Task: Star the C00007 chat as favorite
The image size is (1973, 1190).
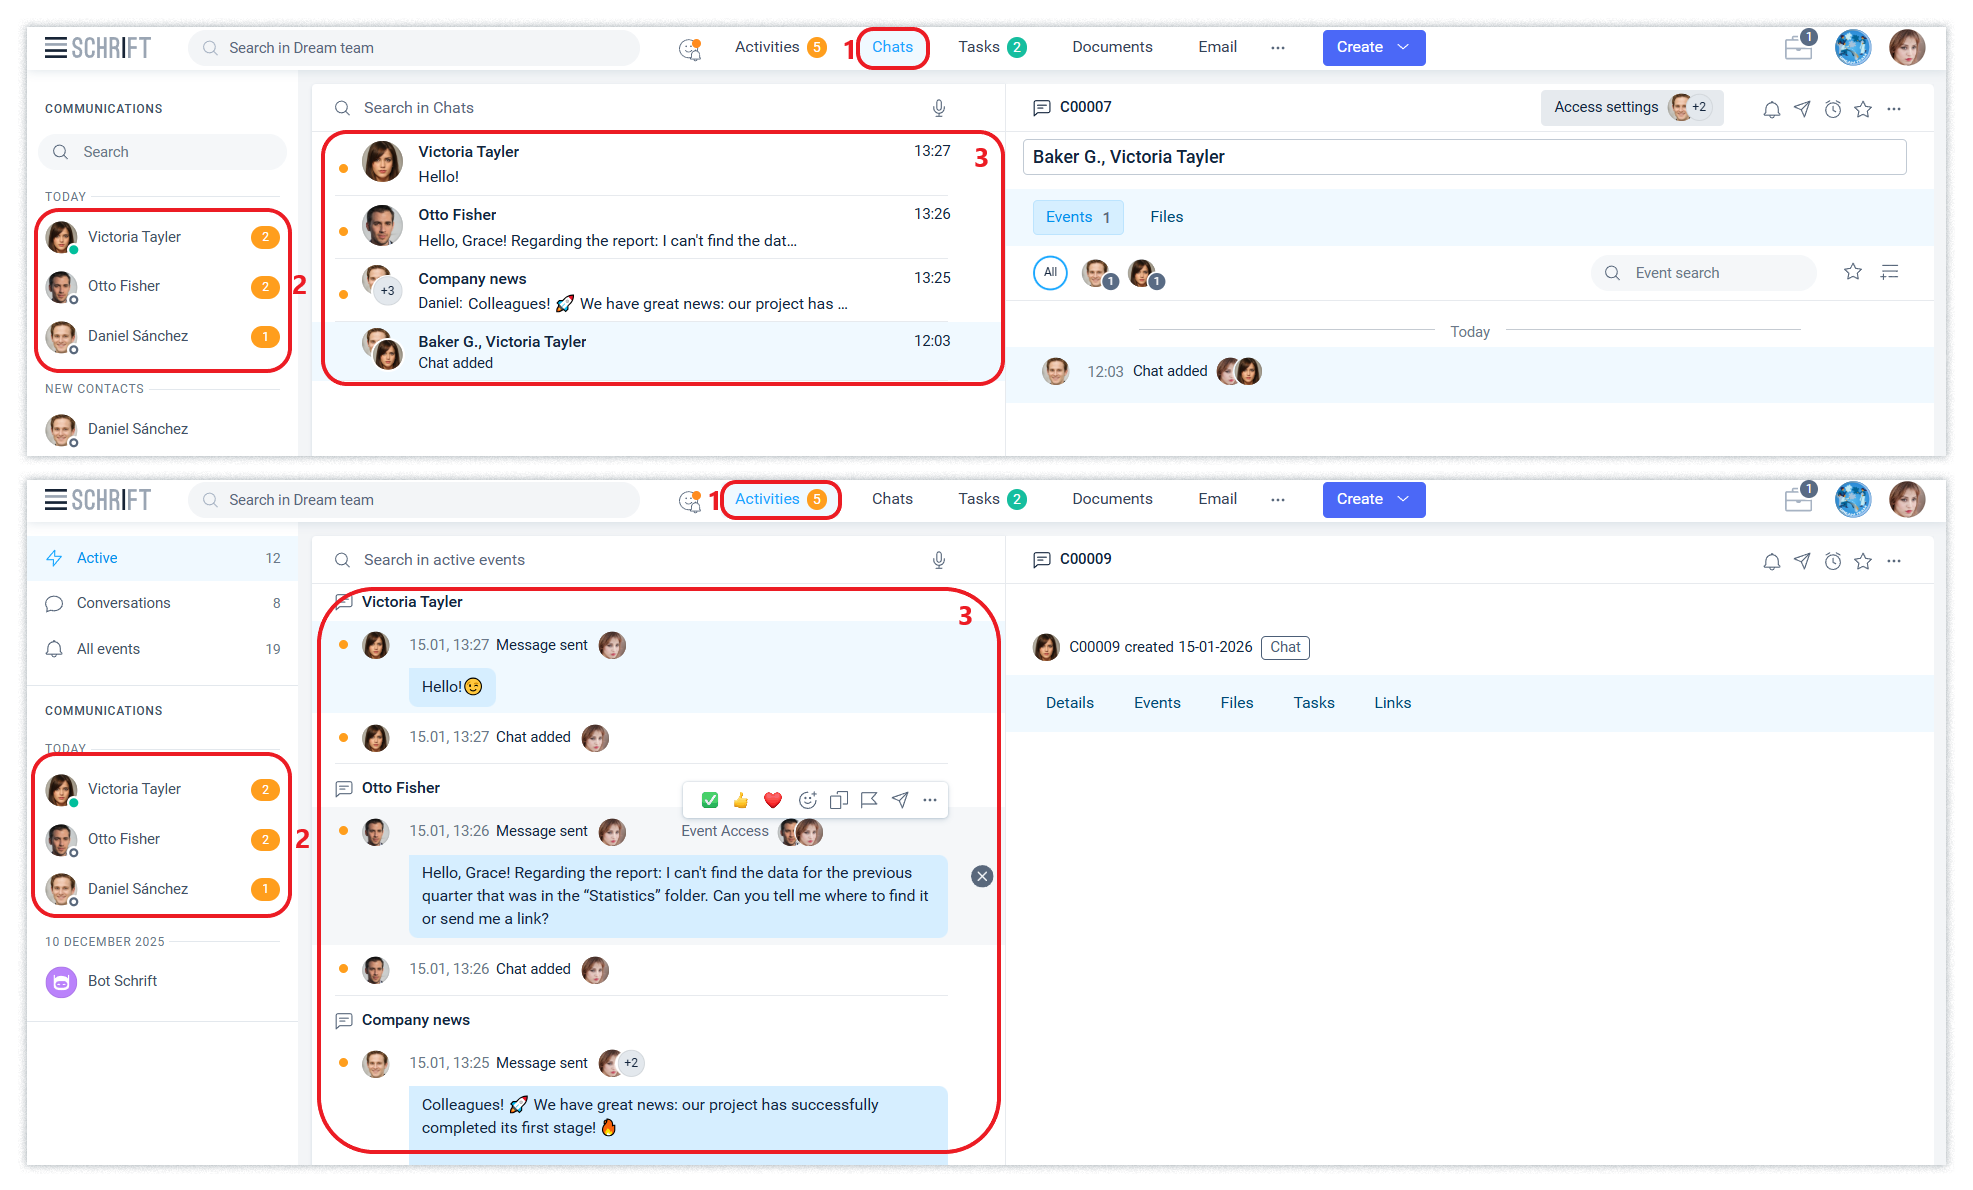Action: point(1862,109)
